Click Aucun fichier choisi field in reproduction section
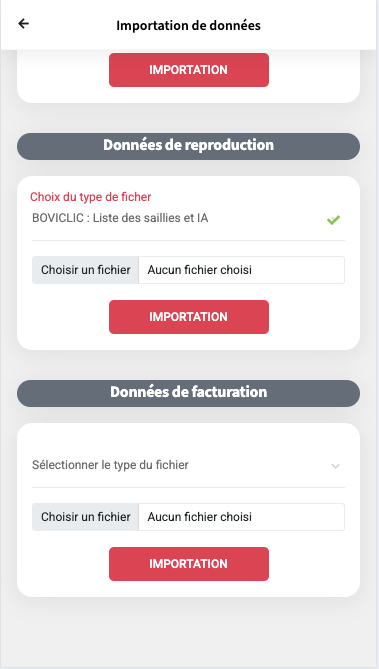The width and height of the screenshot is (379, 669). (x=242, y=270)
